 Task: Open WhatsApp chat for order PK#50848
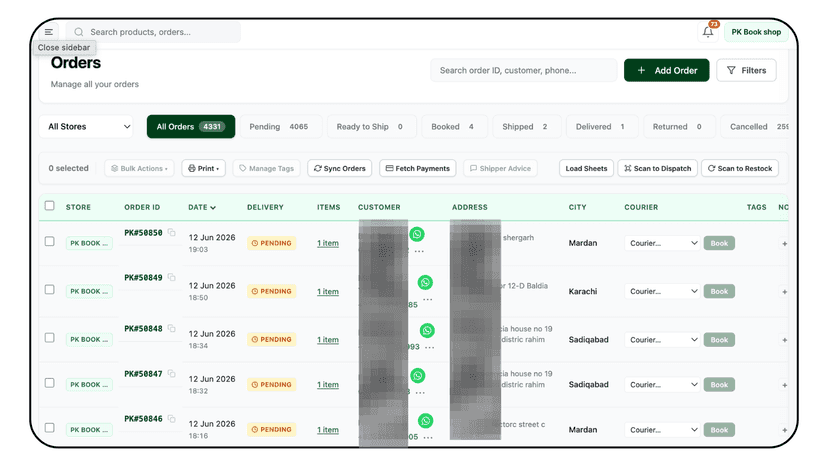tap(427, 331)
